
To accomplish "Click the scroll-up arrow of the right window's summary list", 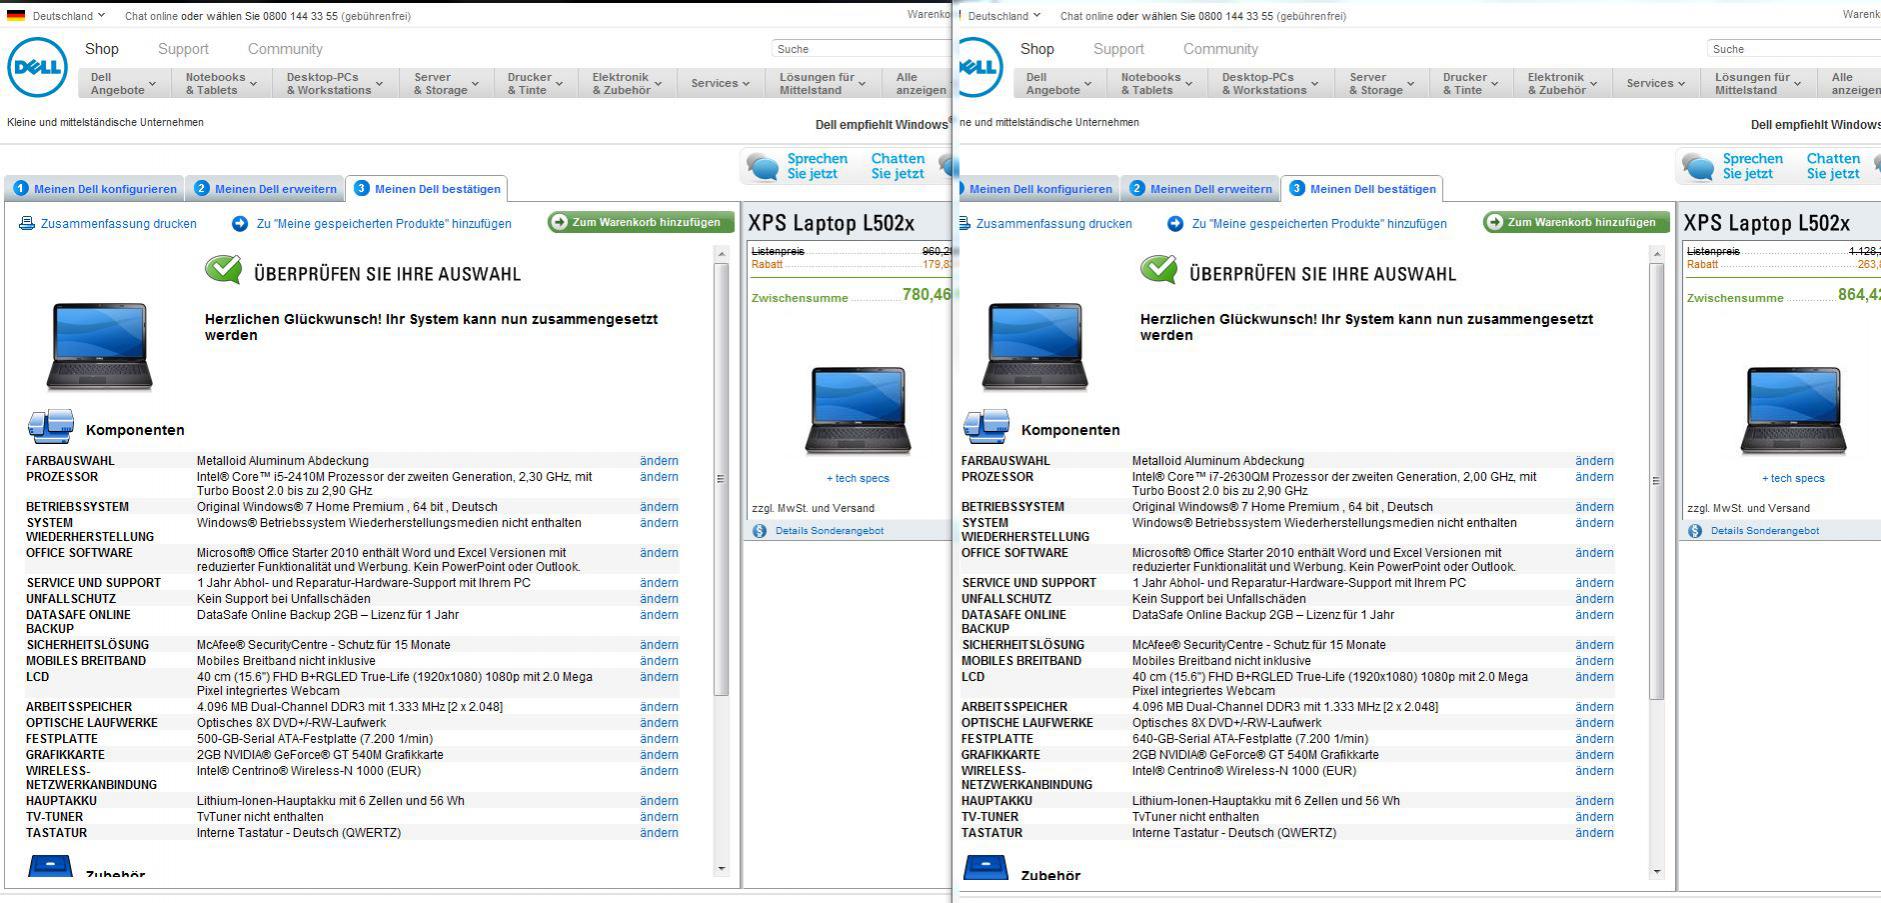I will pos(1656,255).
